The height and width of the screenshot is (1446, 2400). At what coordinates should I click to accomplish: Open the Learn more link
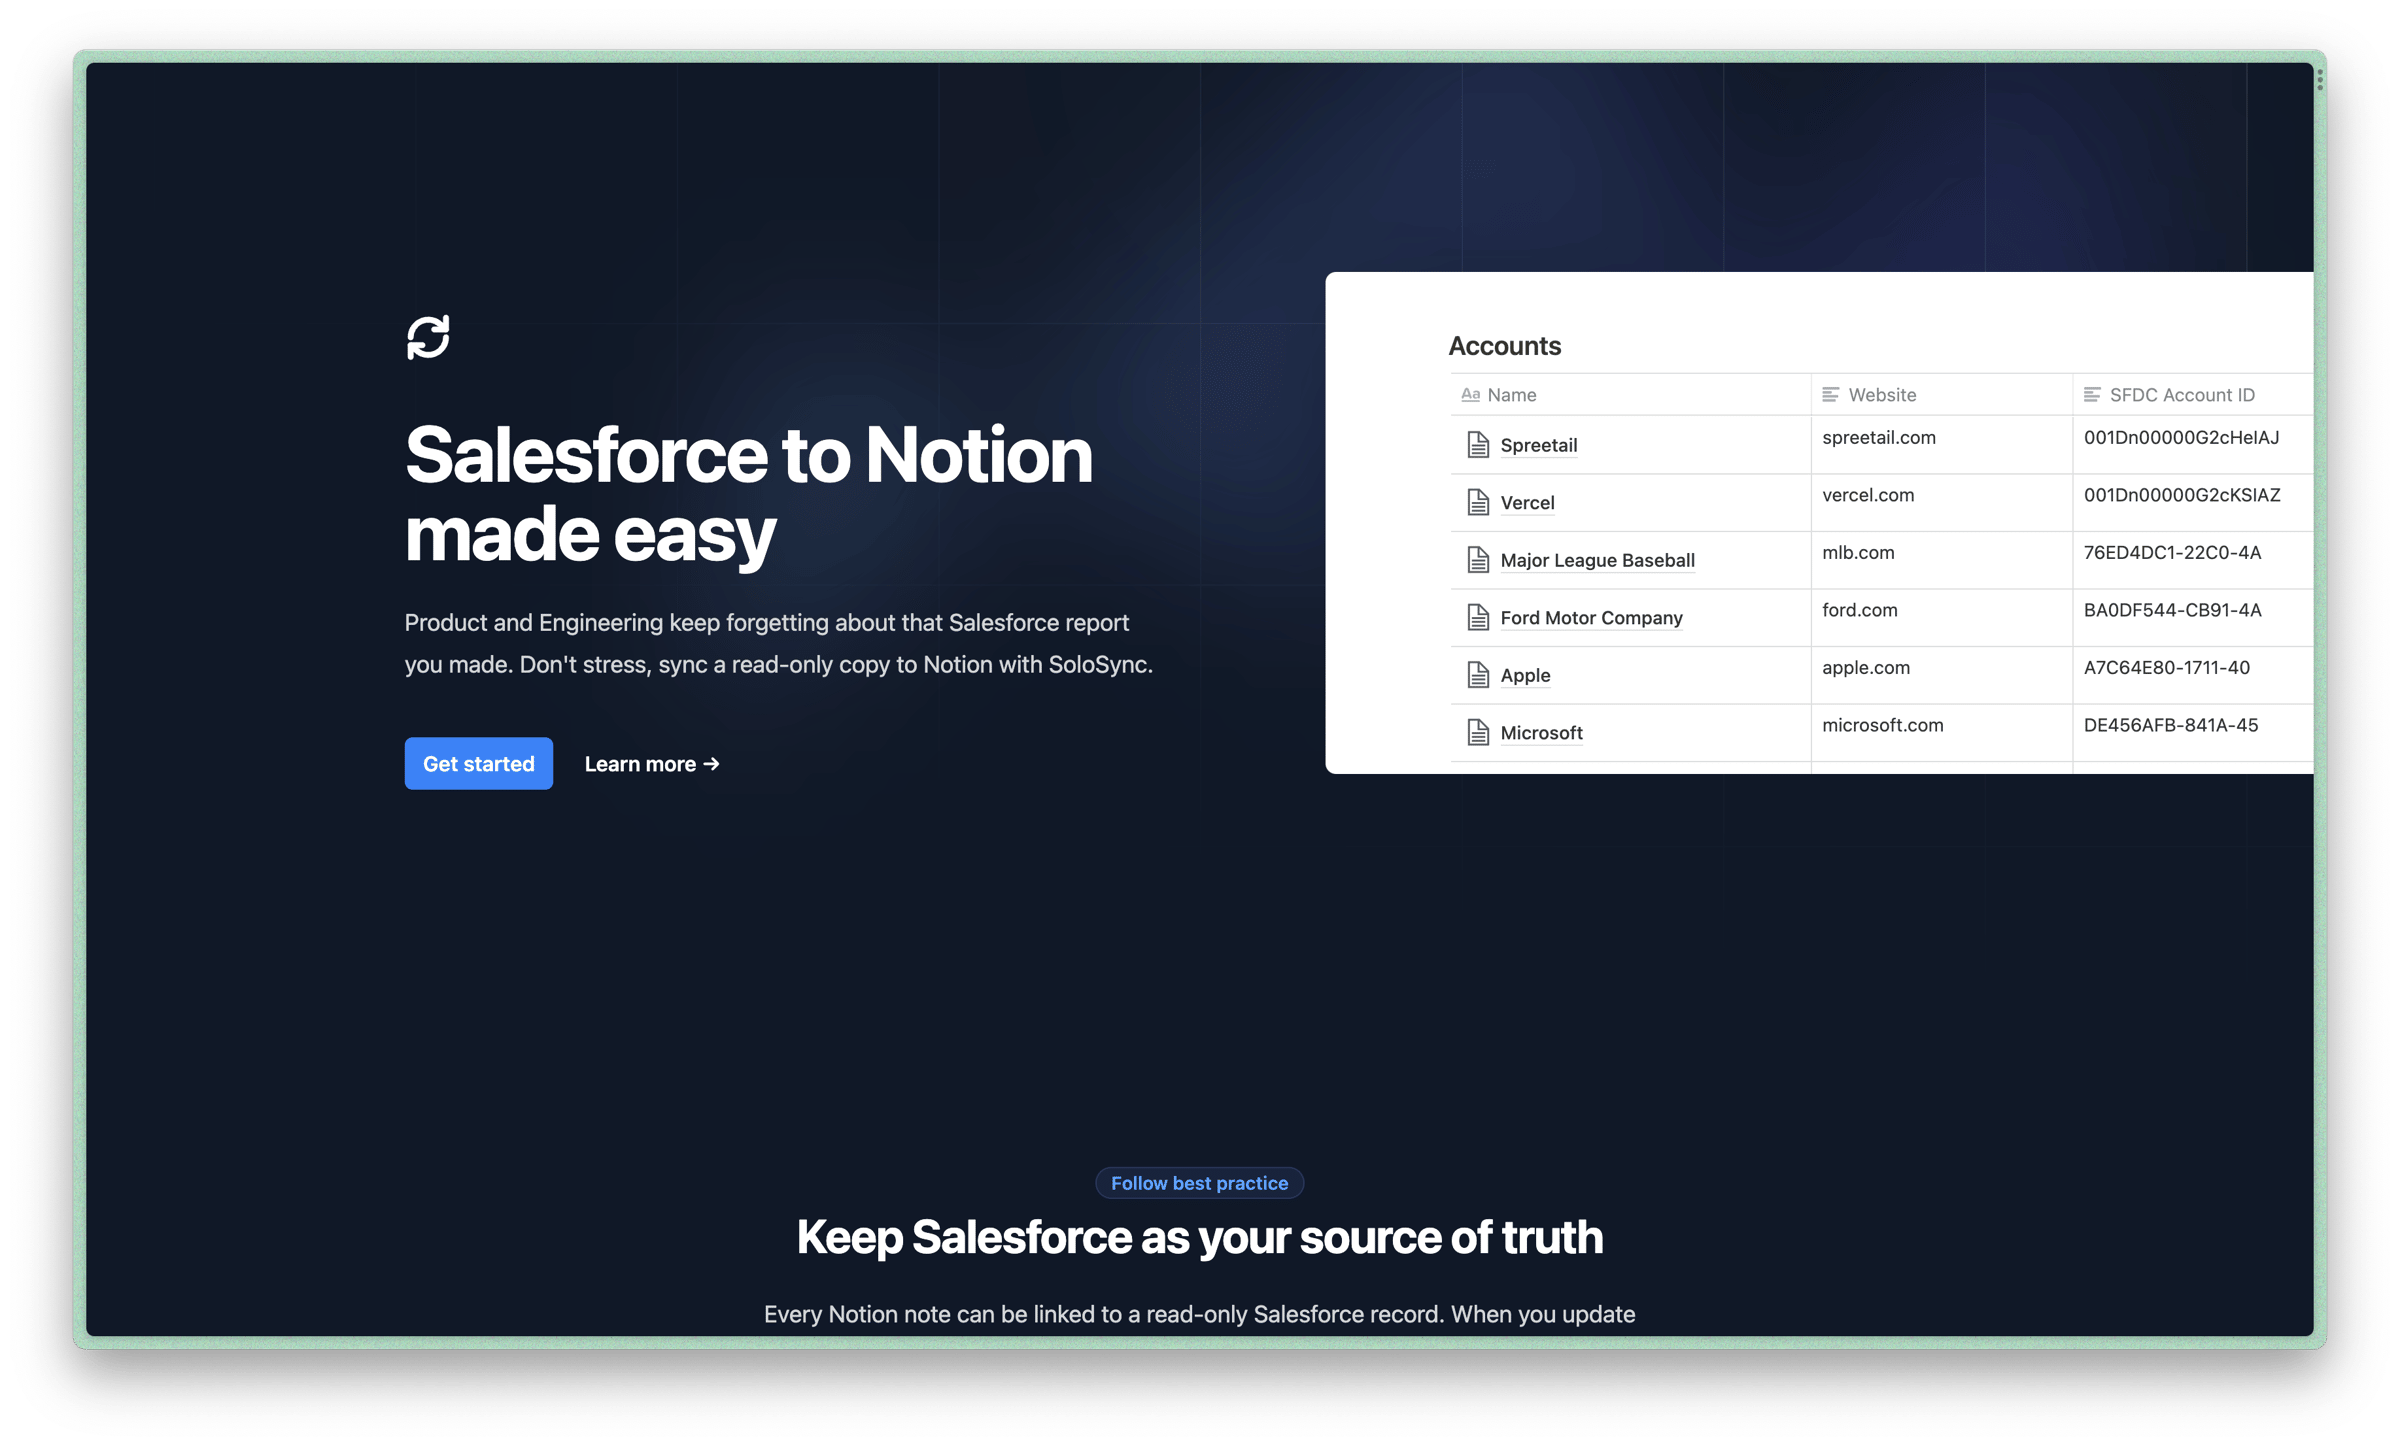tap(652, 763)
